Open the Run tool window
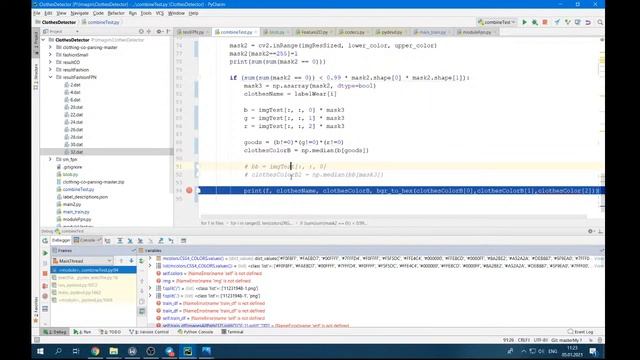Screen dimensions: 640x360 tap(82, 332)
